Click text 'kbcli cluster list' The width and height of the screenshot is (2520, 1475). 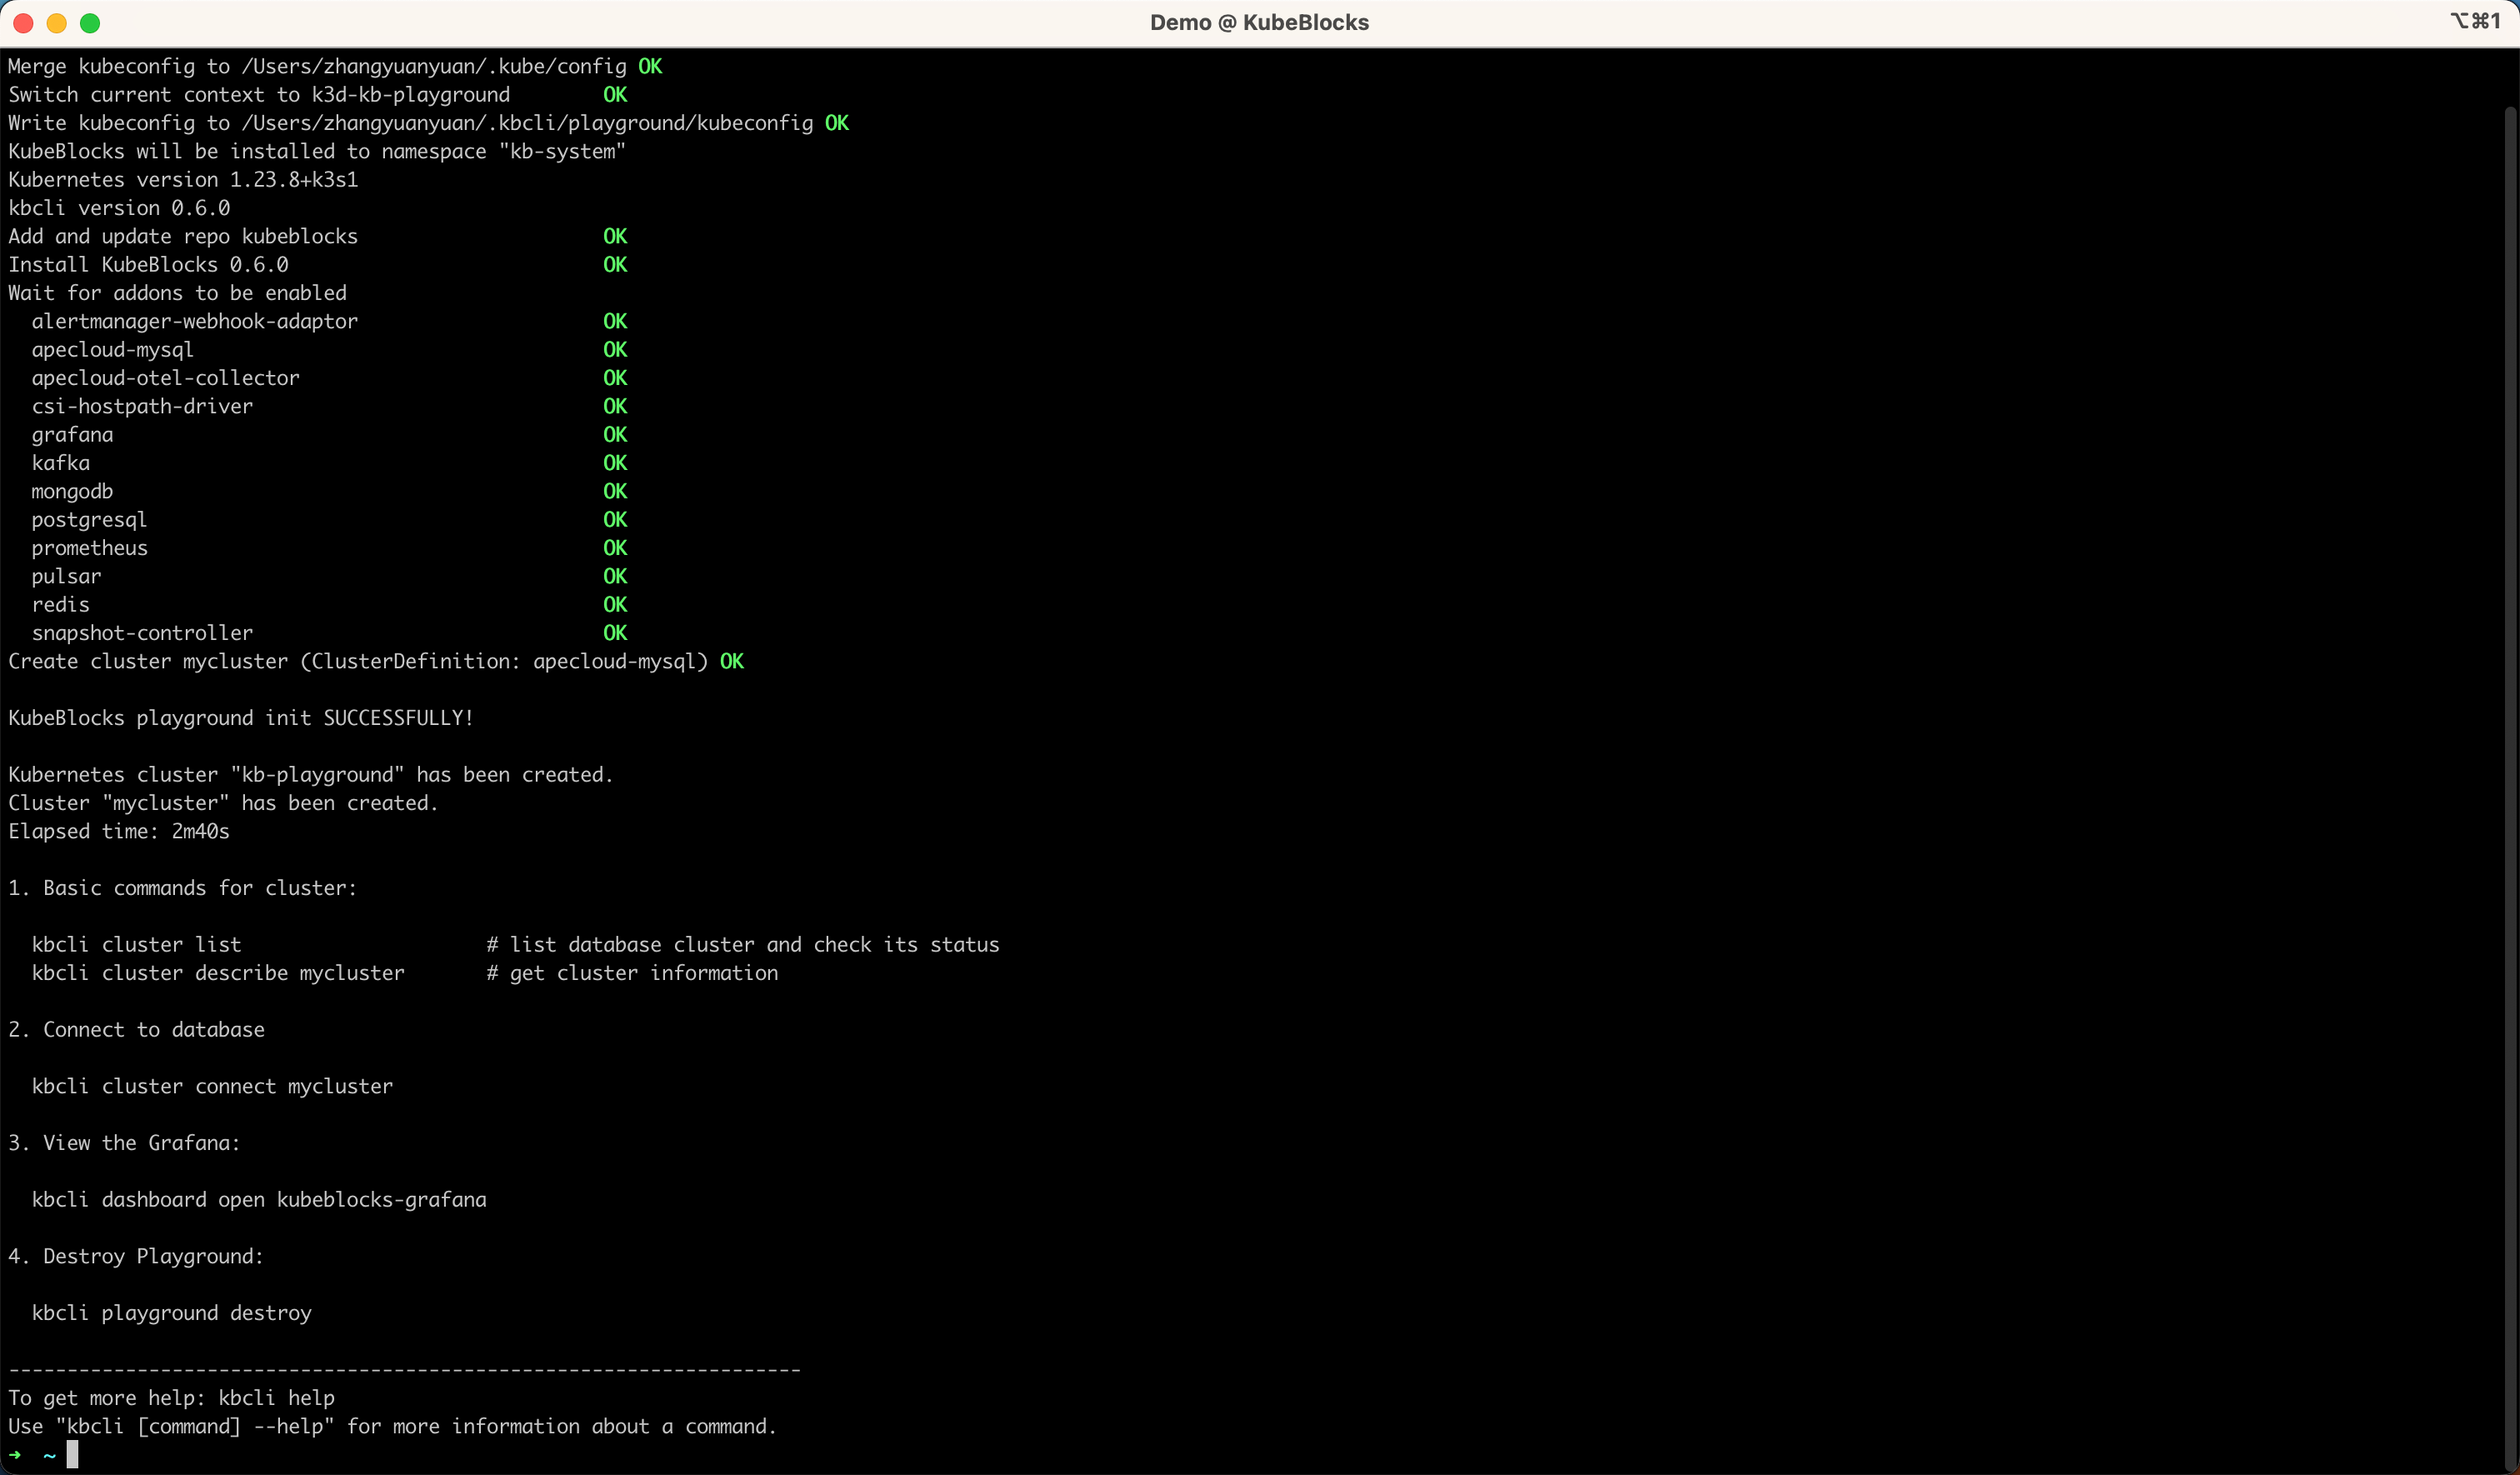point(136,945)
